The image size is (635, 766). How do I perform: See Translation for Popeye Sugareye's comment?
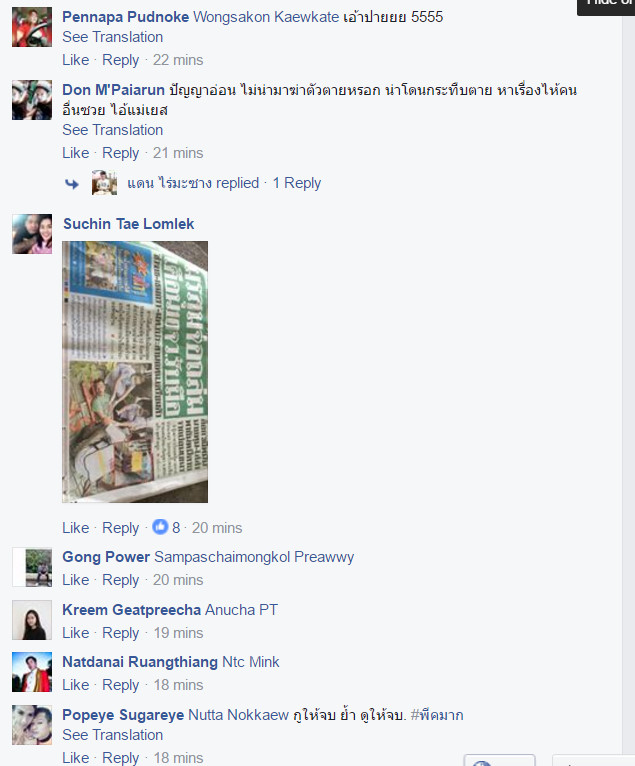click(112, 735)
